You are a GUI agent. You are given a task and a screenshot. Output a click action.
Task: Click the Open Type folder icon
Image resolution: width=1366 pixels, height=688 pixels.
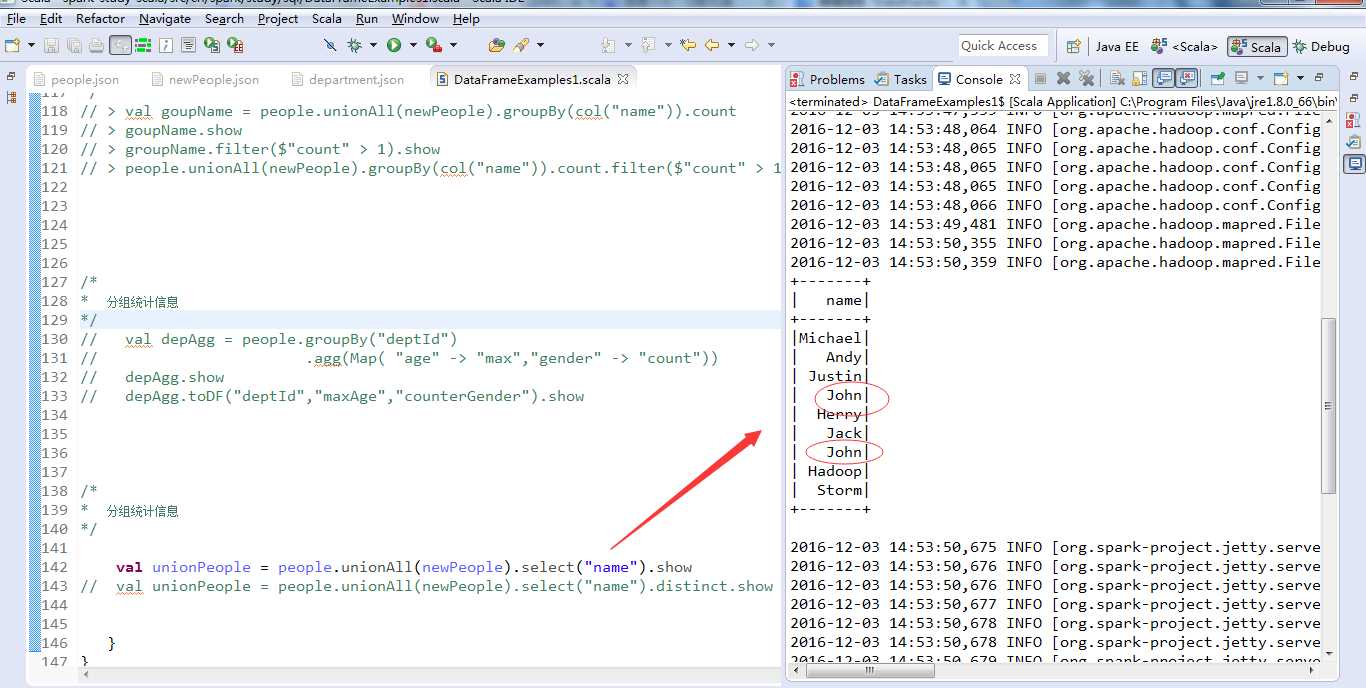(496, 45)
